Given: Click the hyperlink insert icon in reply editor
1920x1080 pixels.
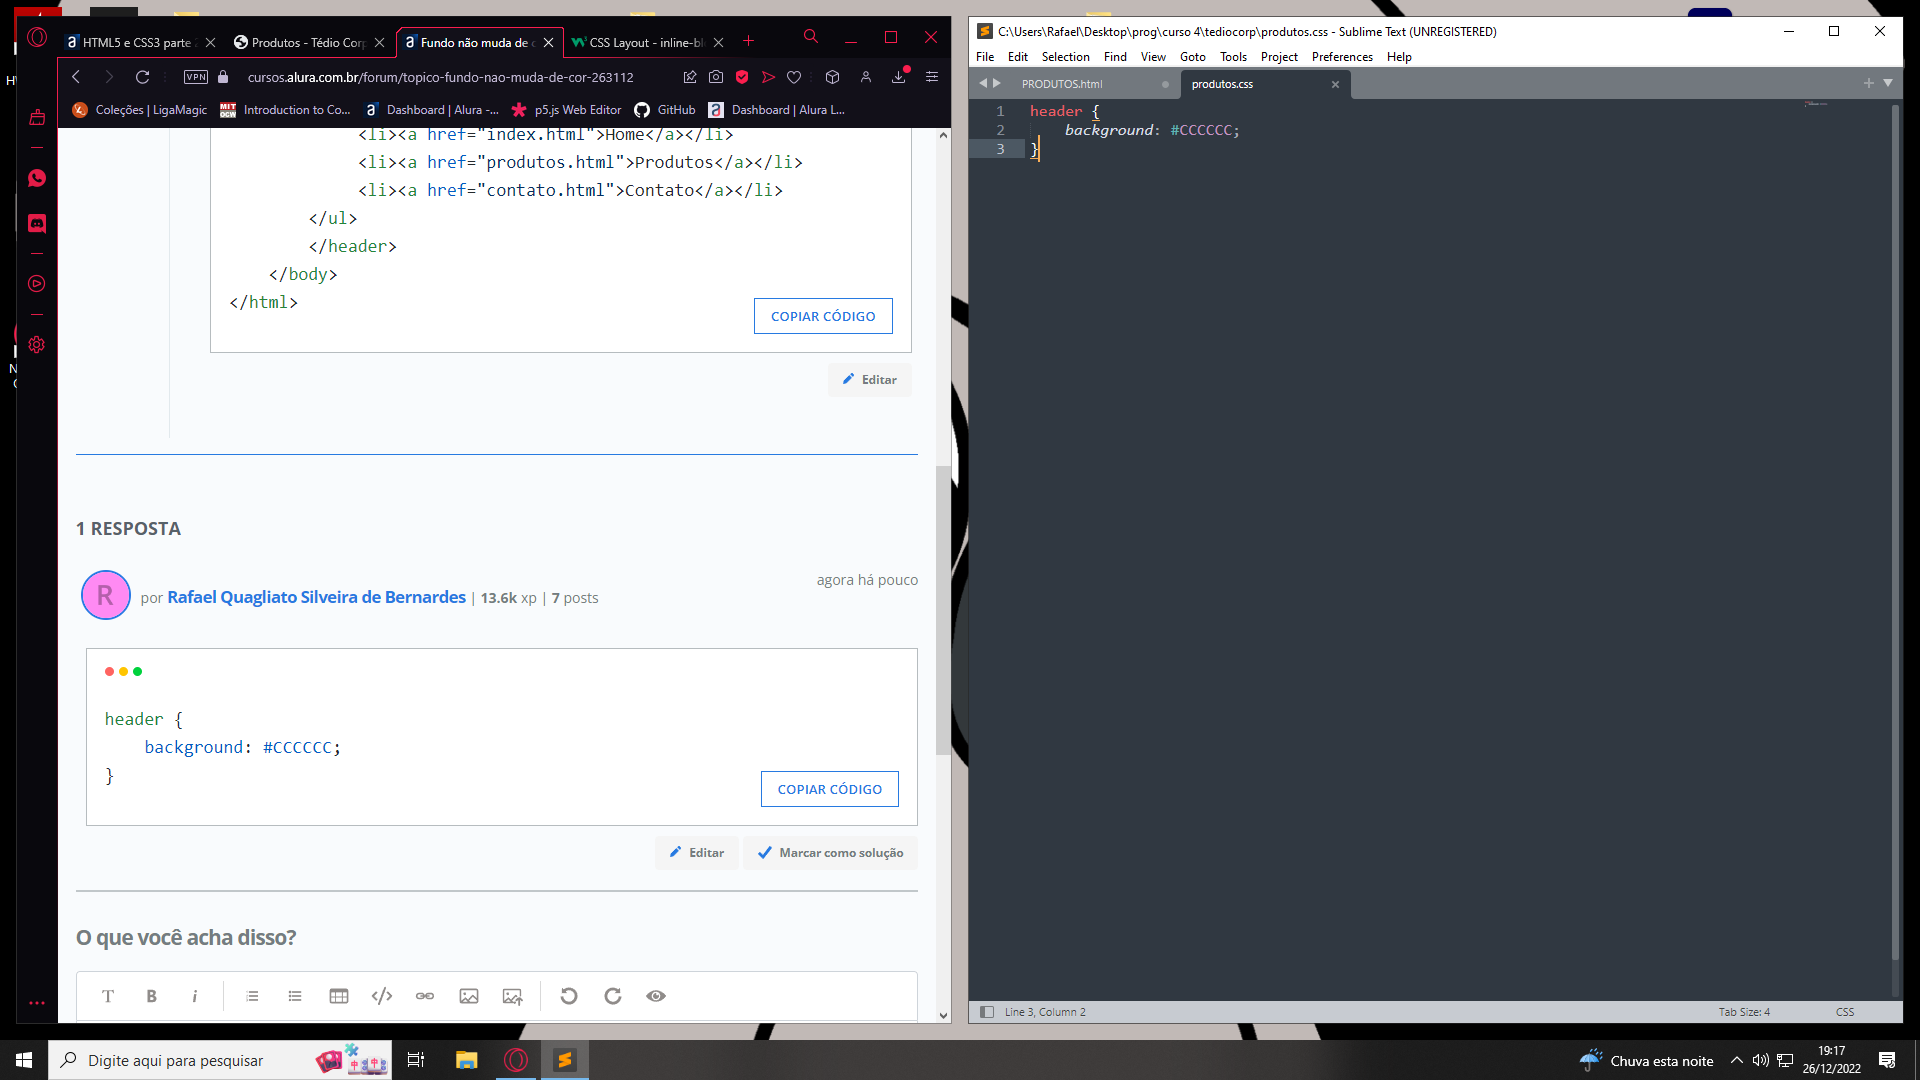Looking at the screenshot, I should click(425, 996).
